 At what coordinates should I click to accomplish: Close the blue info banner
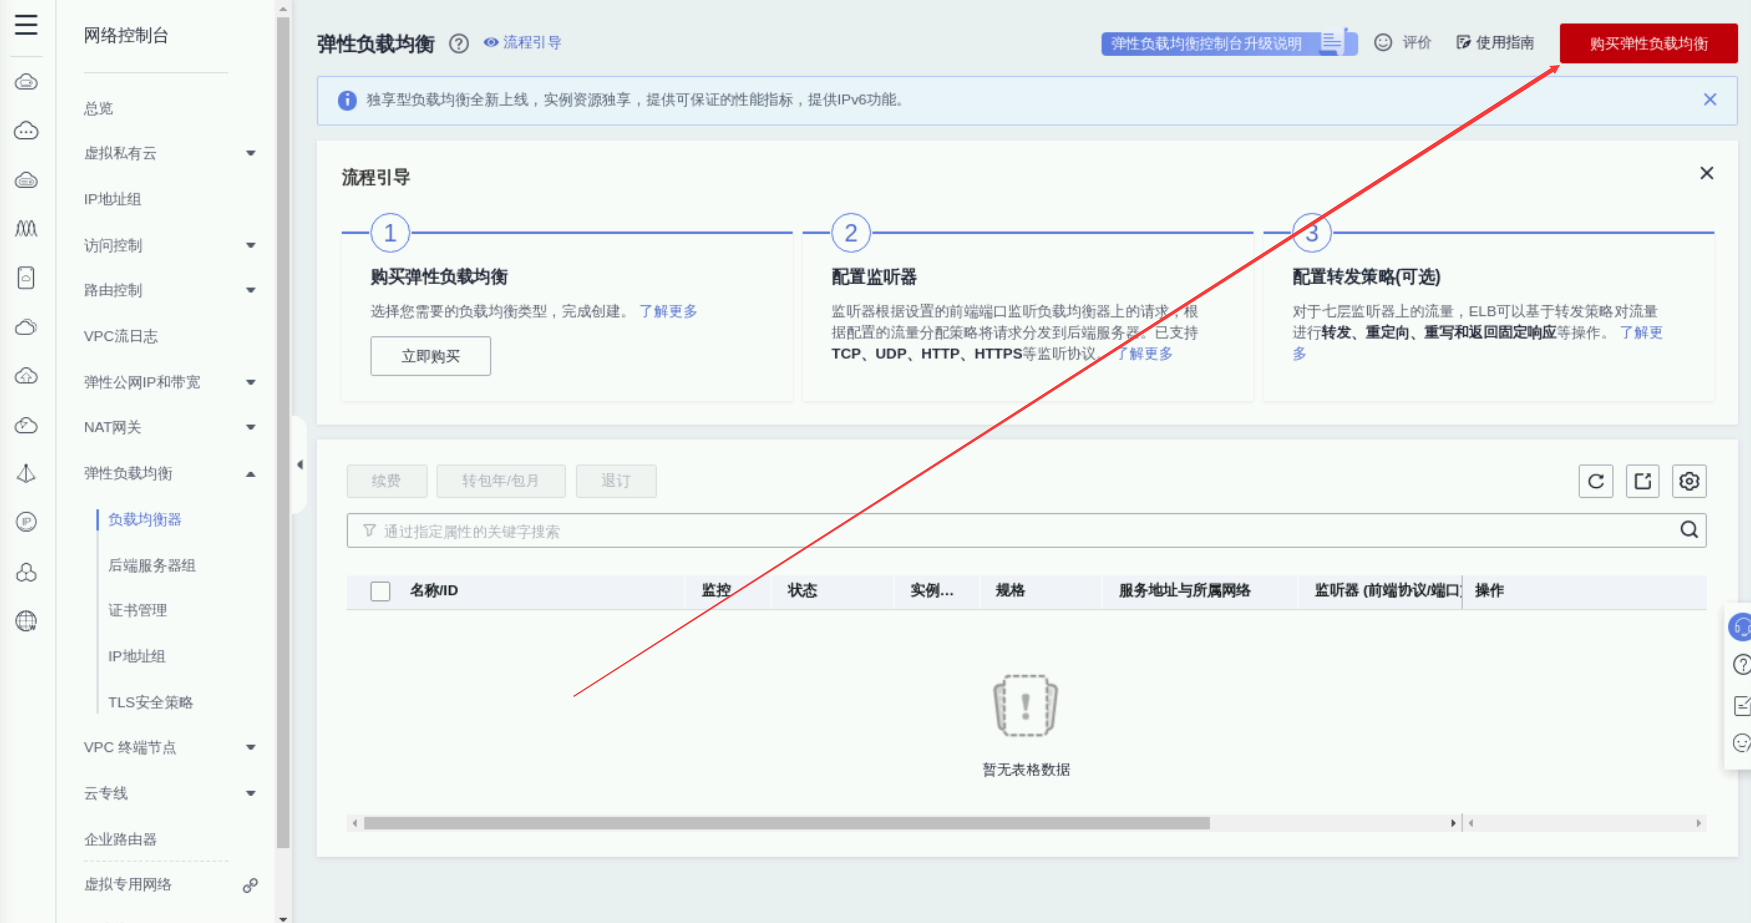tap(1710, 100)
